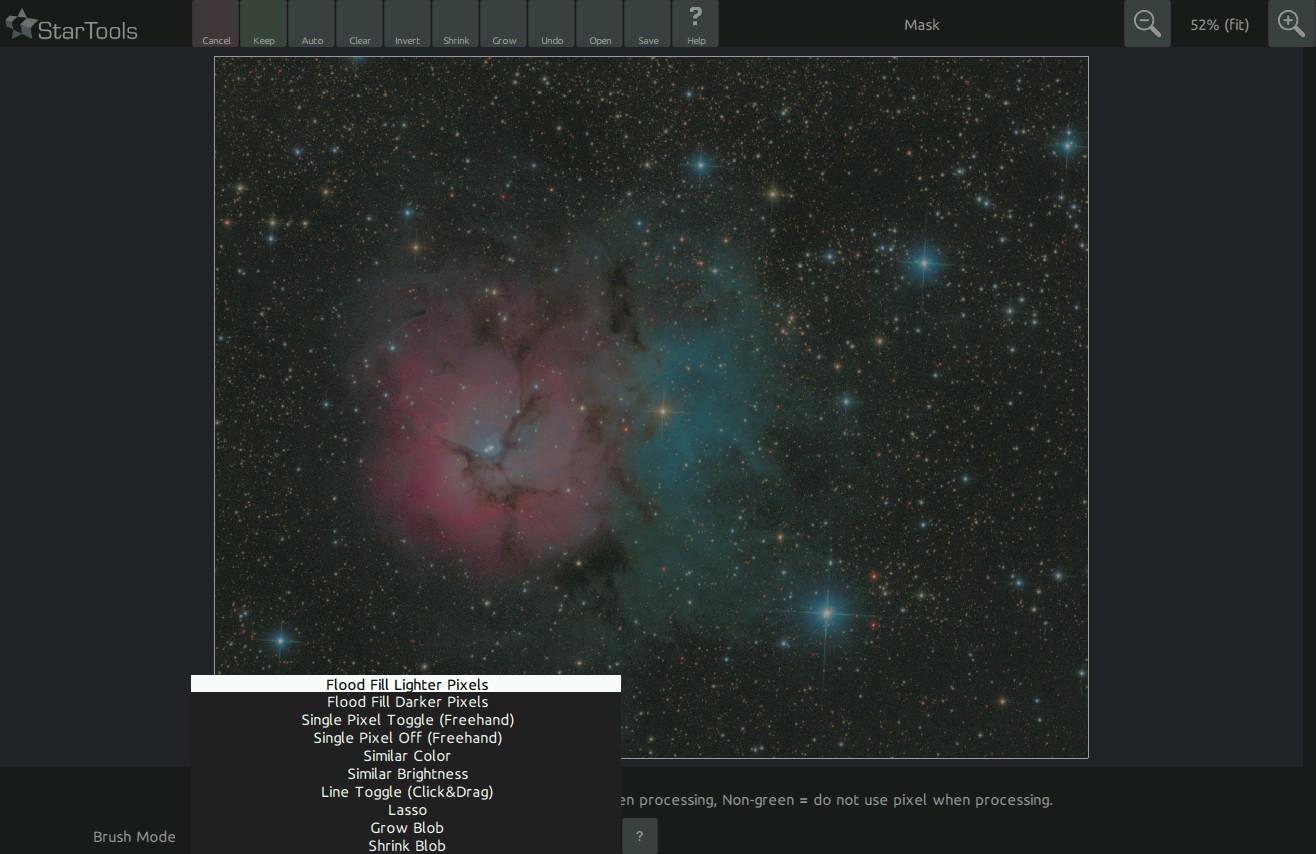The height and width of the screenshot is (854, 1316).
Task: Select Flood Fill Lighter Pixels brush mode
Action: coord(406,684)
